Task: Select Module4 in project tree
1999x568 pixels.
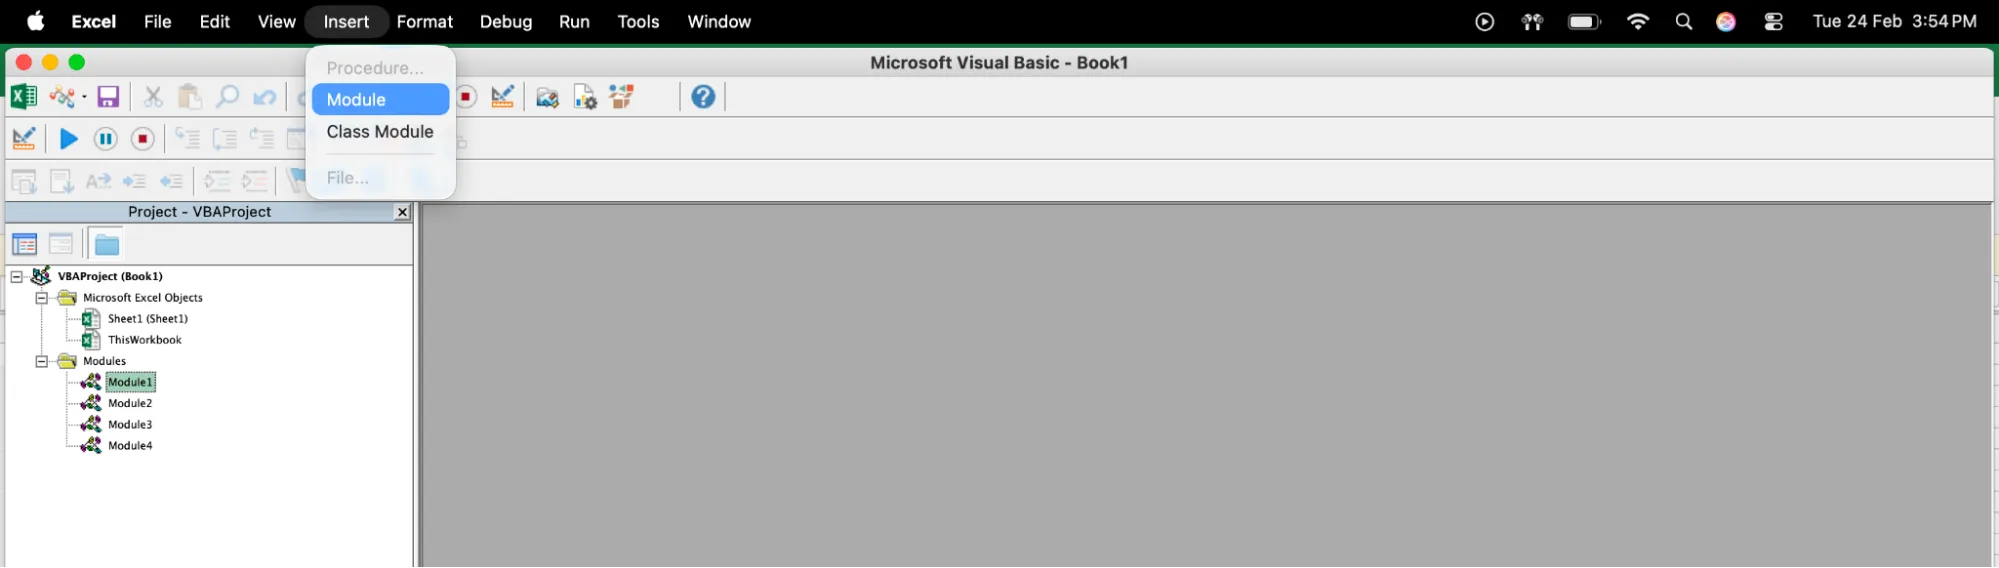Action: tap(130, 446)
